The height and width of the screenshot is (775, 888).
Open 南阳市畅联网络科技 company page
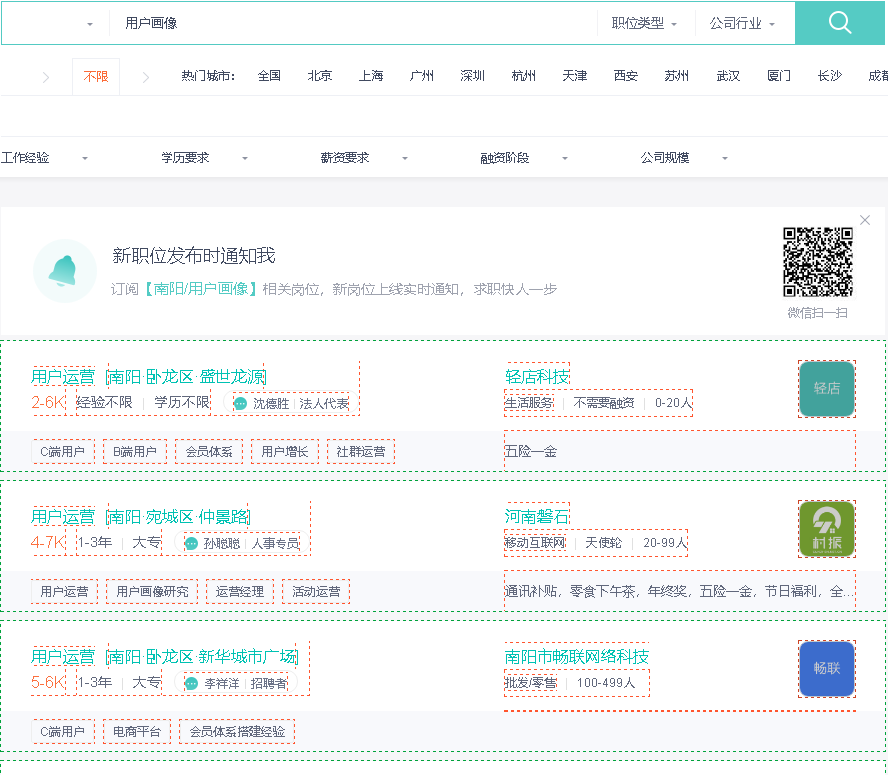pyautogui.click(x=577, y=657)
